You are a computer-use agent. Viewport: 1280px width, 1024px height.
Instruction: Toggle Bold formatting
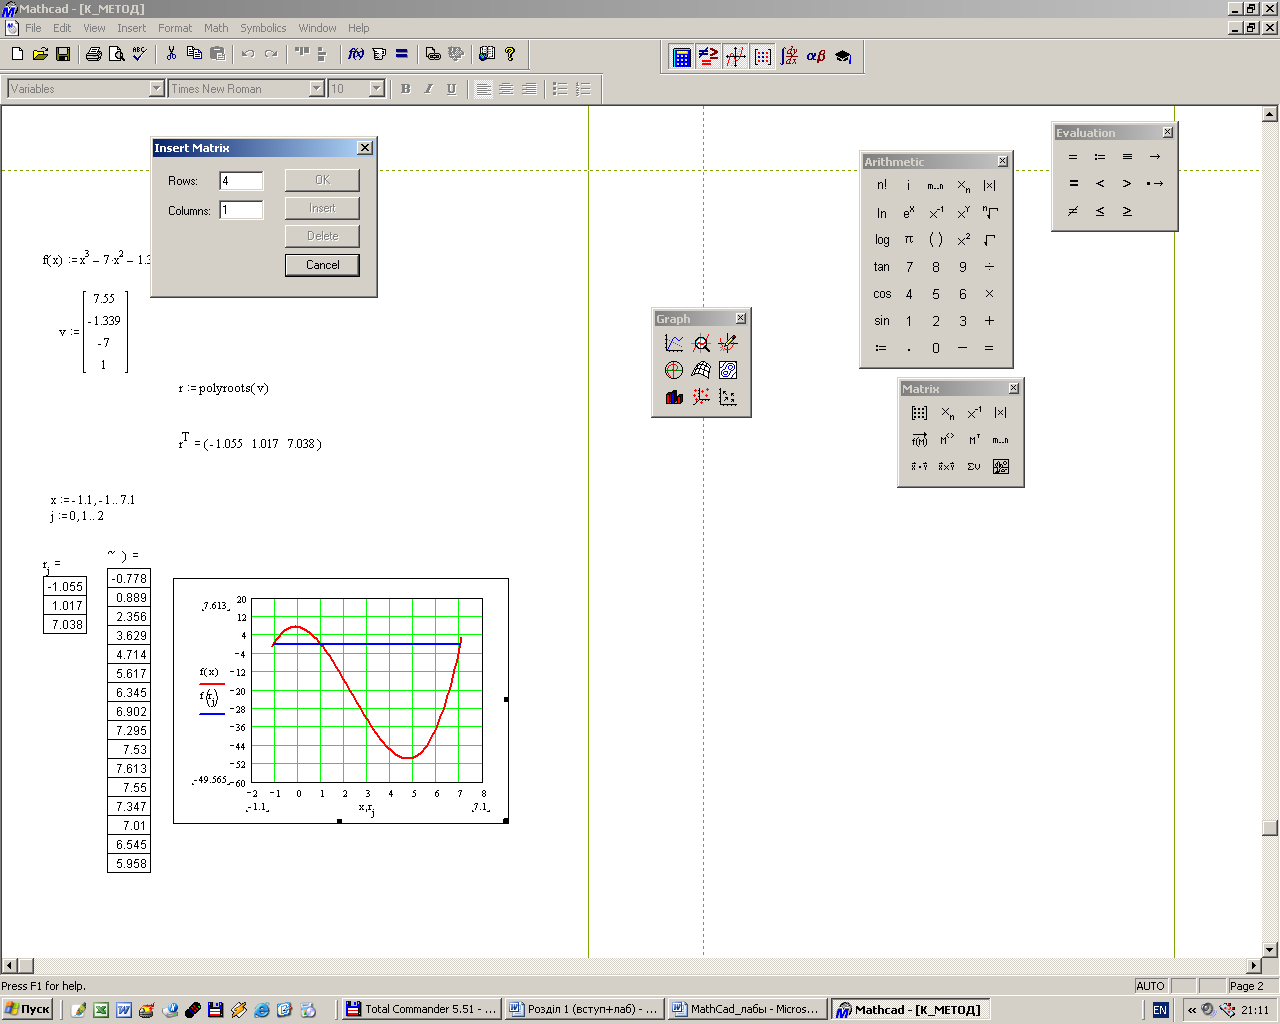[406, 89]
